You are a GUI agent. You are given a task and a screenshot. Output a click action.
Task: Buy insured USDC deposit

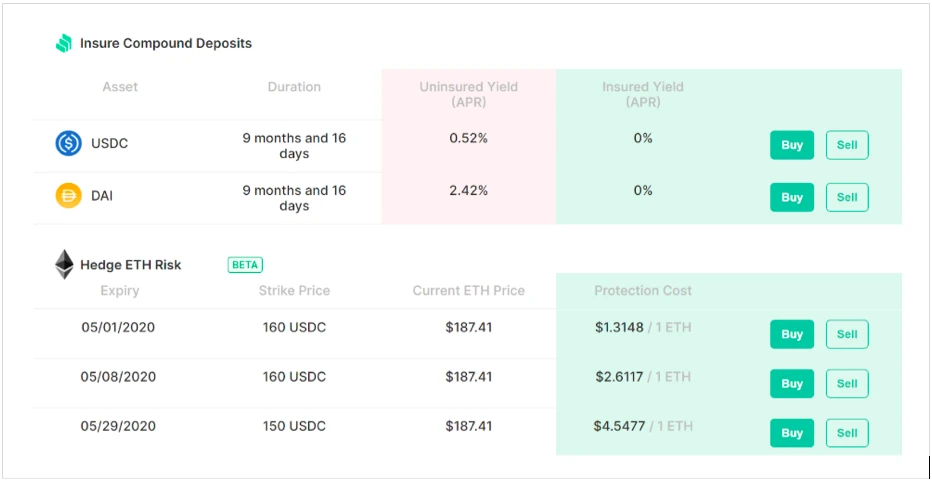(x=792, y=145)
